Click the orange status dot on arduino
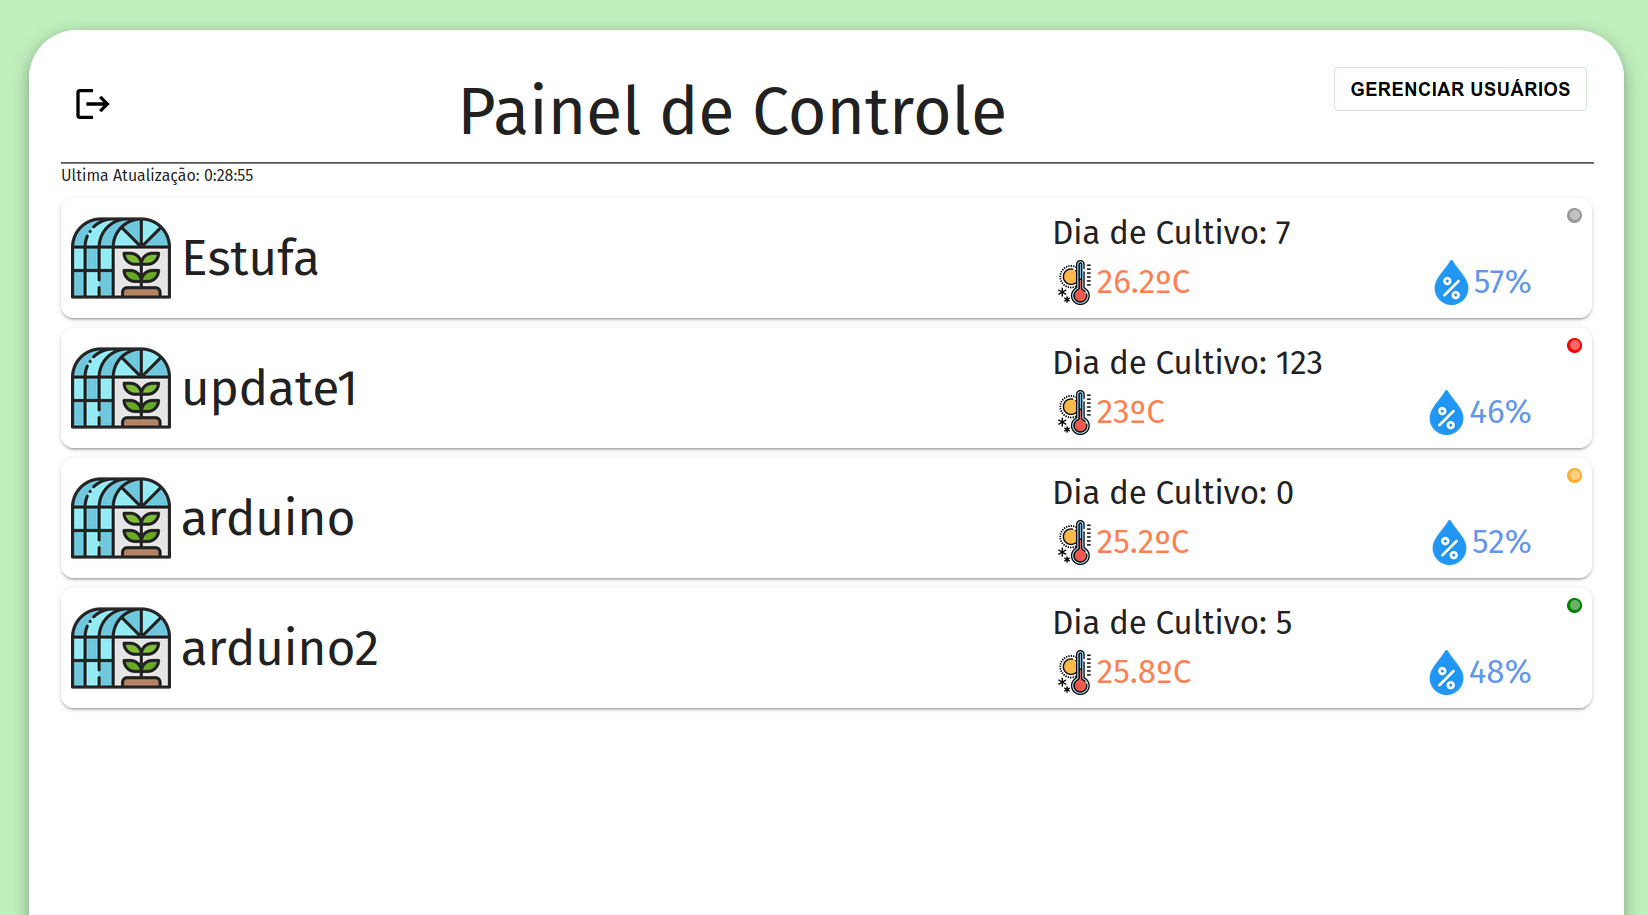1648x915 pixels. tap(1574, 476)
